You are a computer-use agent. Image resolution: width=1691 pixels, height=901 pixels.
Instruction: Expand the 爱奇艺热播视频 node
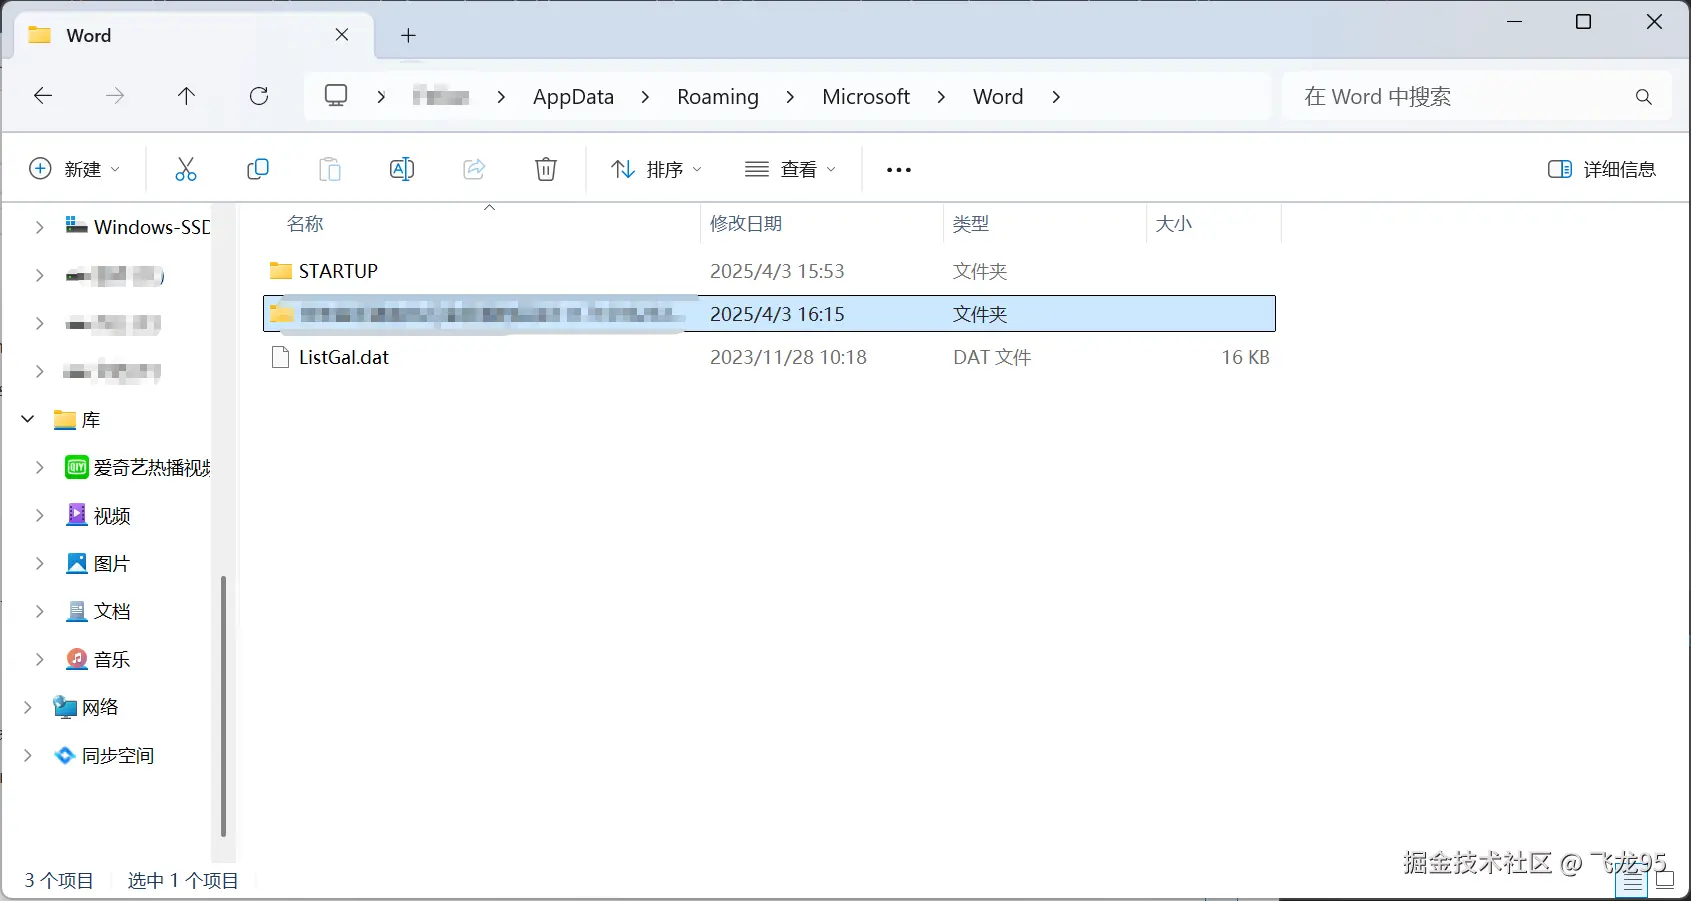click(x=39, y=467)
